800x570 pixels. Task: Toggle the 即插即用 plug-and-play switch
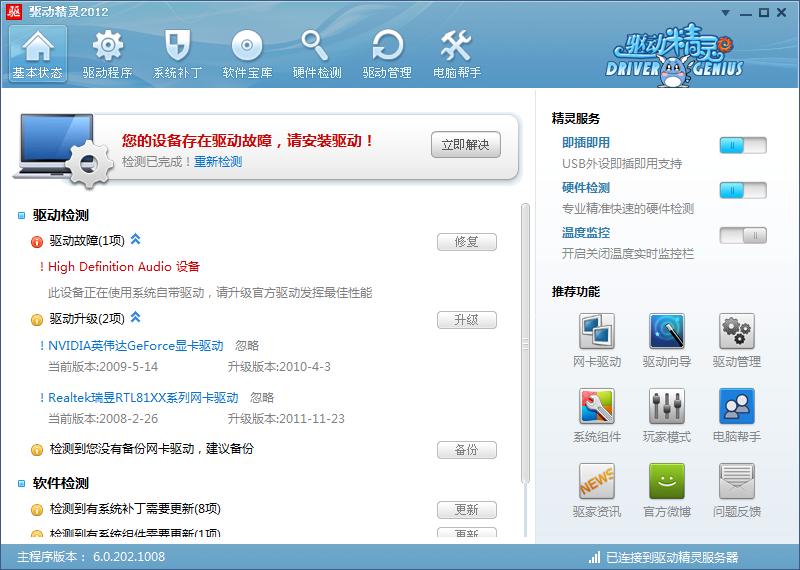pyautogui.click(x=742, y=146)
